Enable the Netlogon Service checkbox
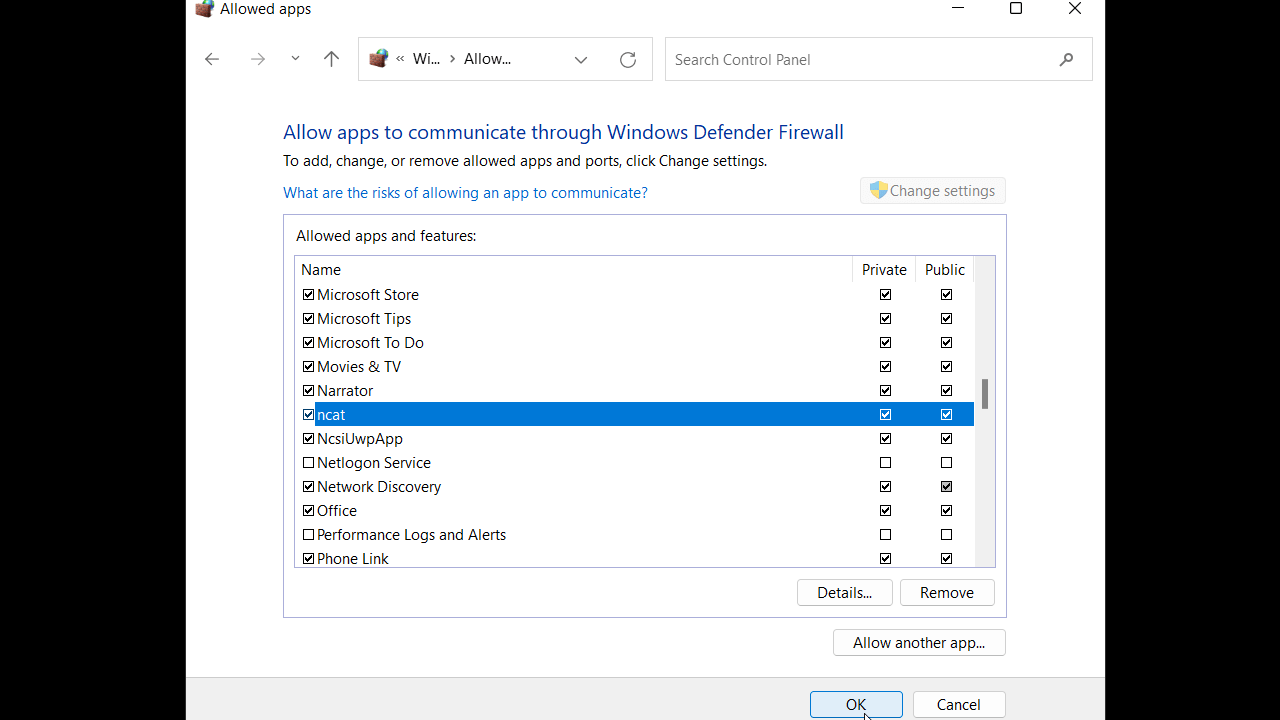 pos(308,462)
